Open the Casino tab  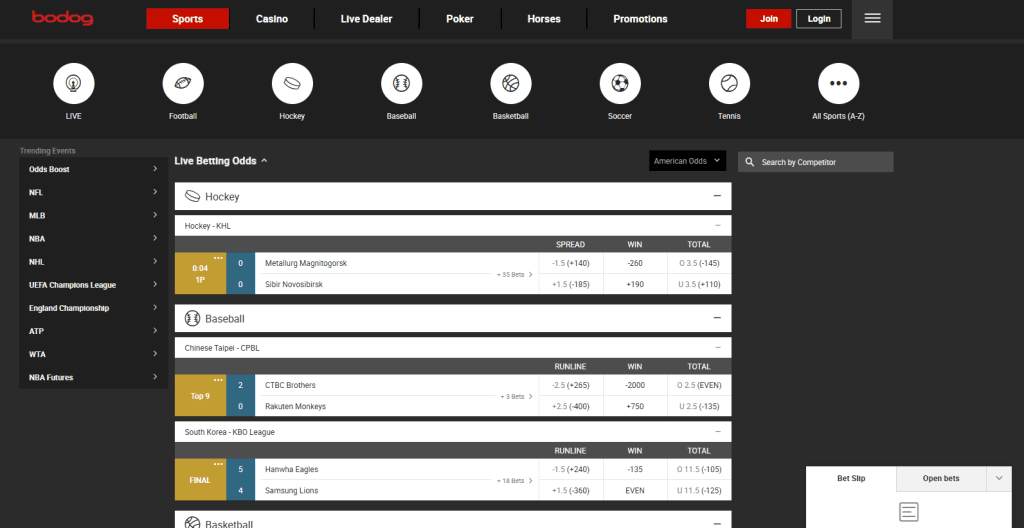(272, 19)
